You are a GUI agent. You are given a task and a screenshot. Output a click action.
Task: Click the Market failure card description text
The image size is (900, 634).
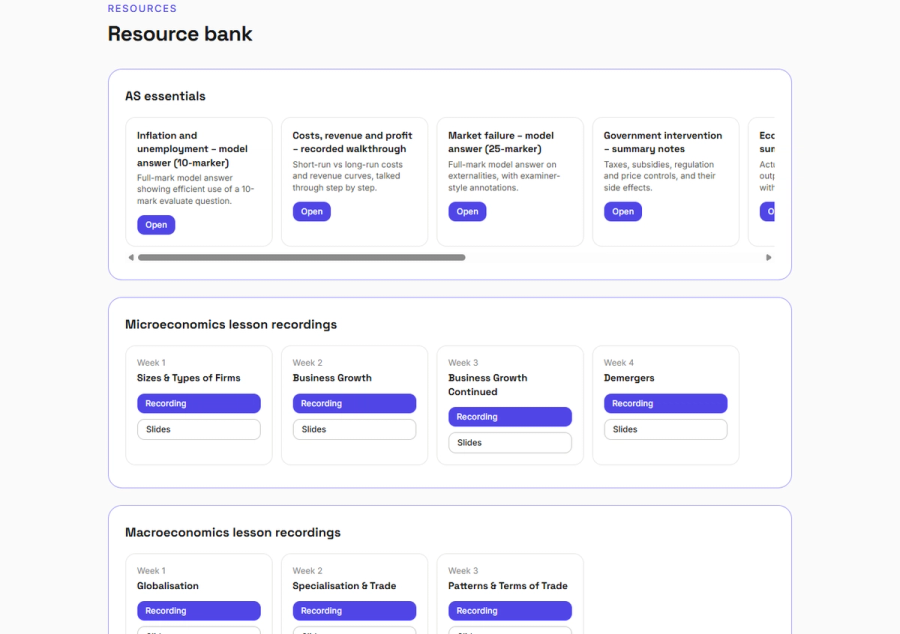pos(503,176)
